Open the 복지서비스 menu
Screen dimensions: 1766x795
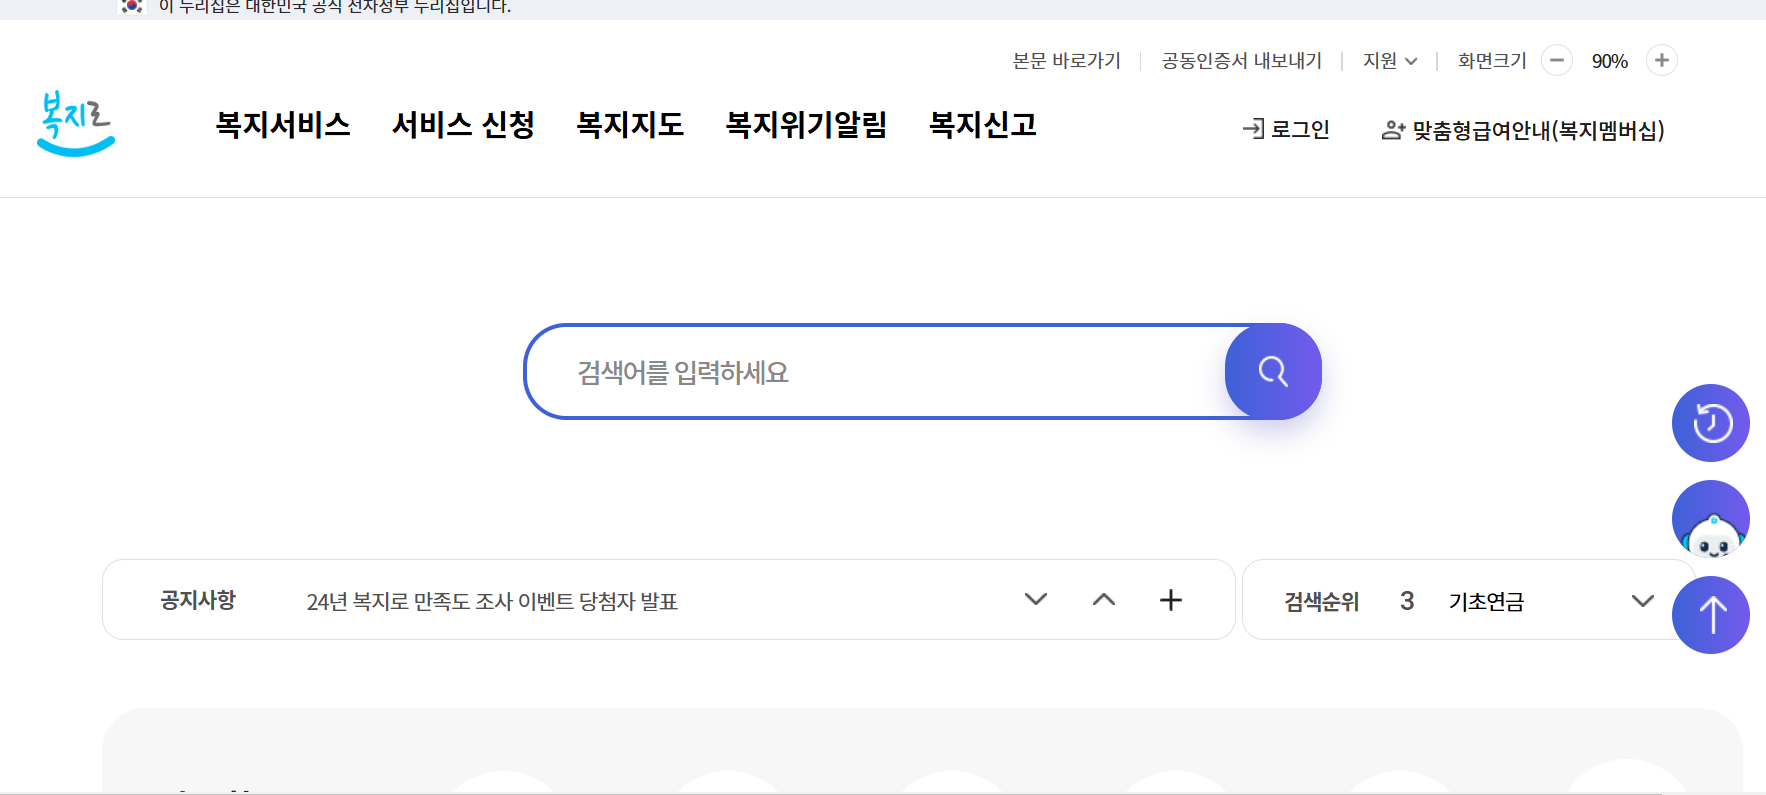click(x=283, y=125)
